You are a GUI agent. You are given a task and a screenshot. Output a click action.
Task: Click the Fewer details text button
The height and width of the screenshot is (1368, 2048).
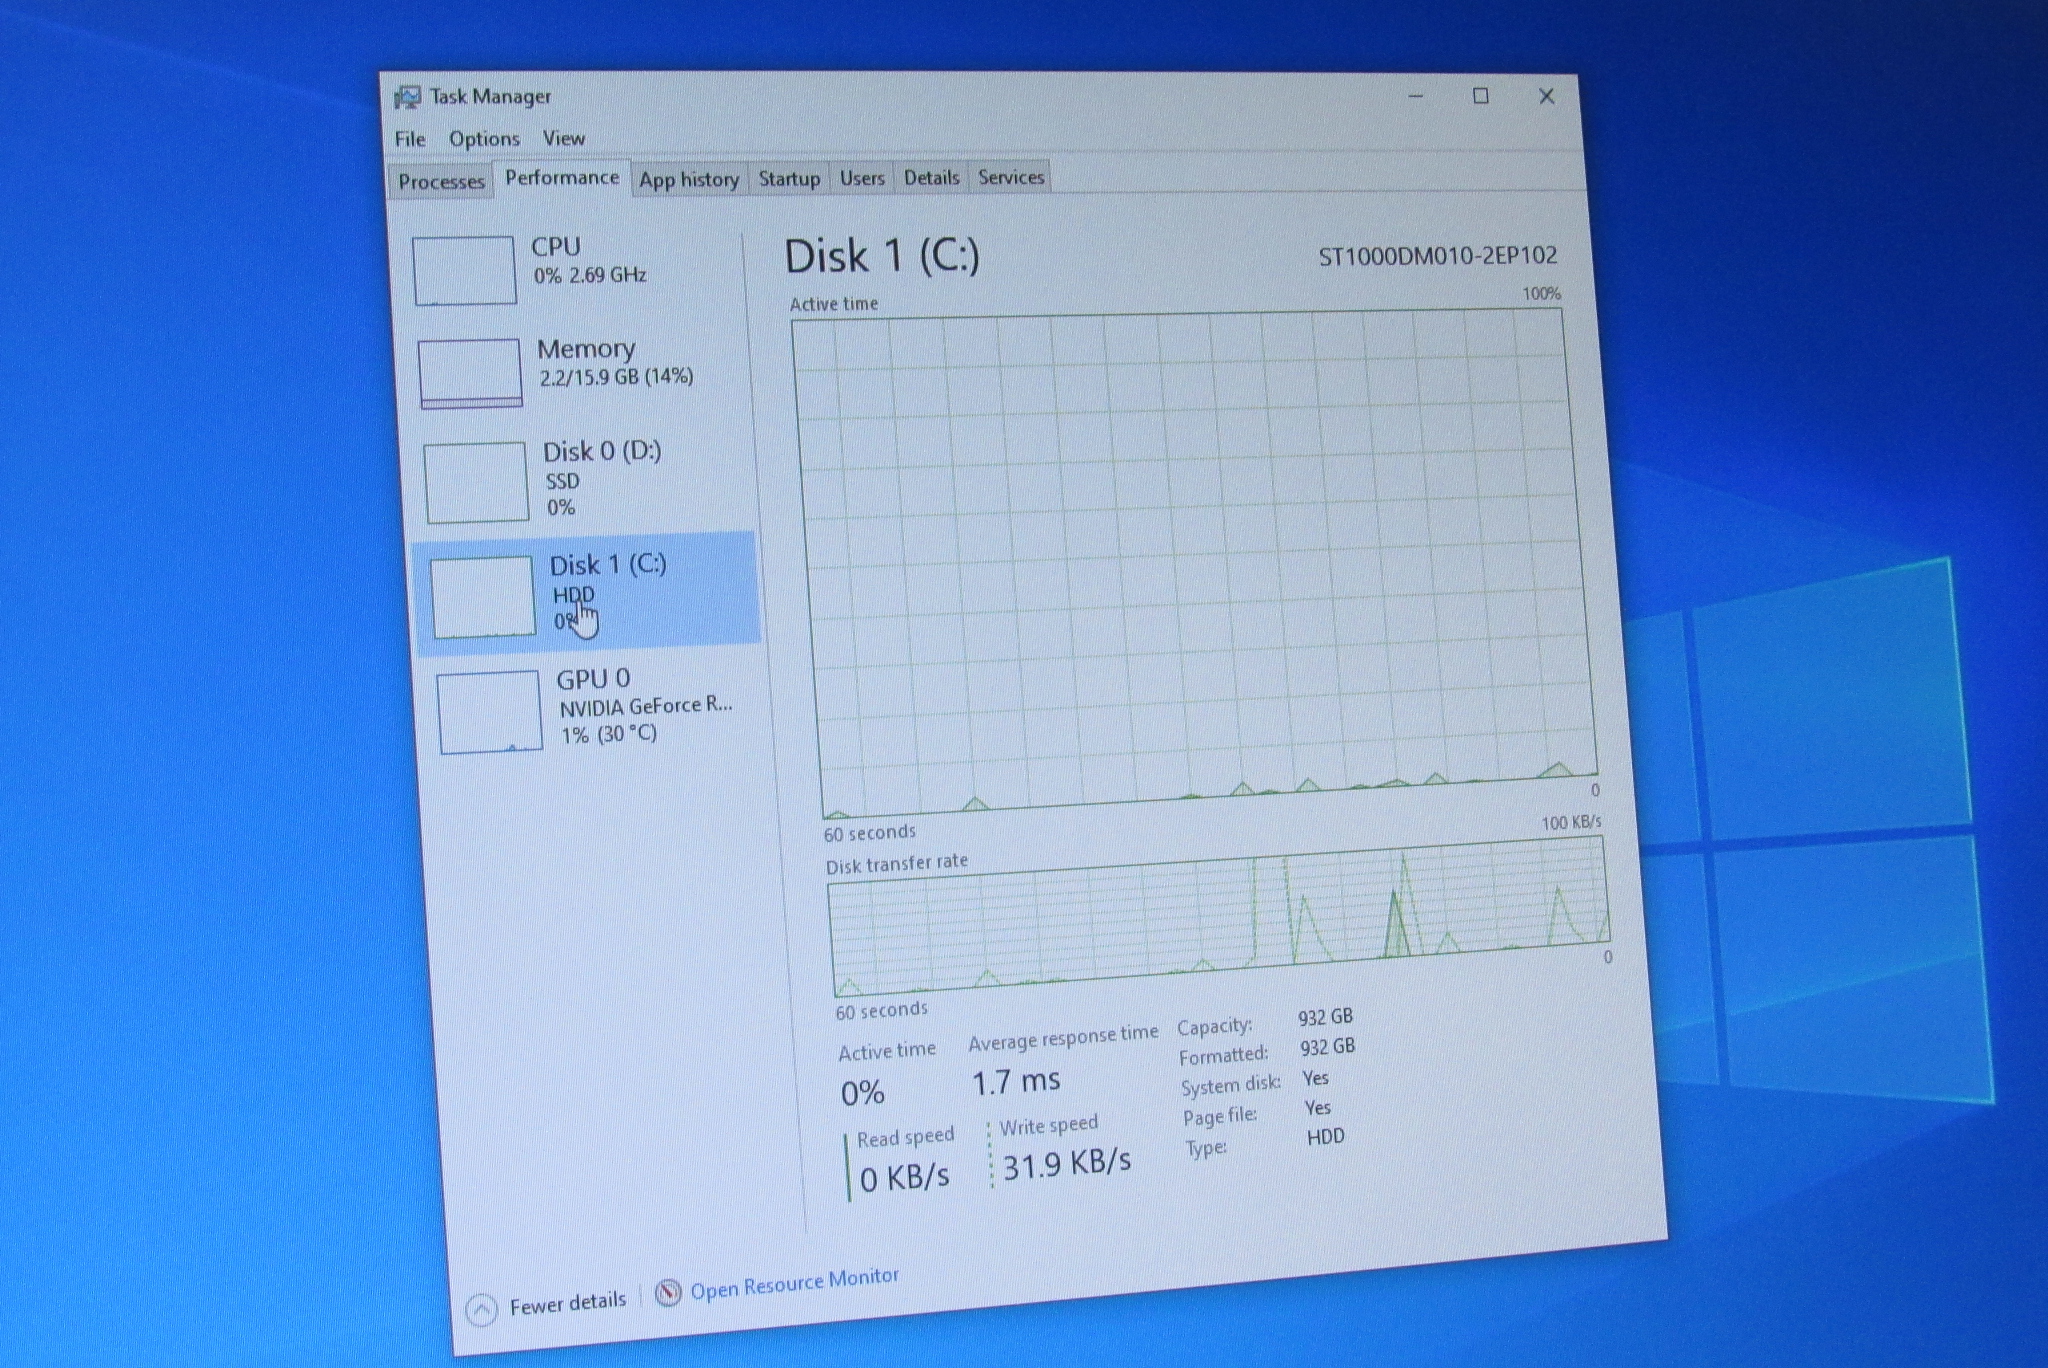(567, 1303)
